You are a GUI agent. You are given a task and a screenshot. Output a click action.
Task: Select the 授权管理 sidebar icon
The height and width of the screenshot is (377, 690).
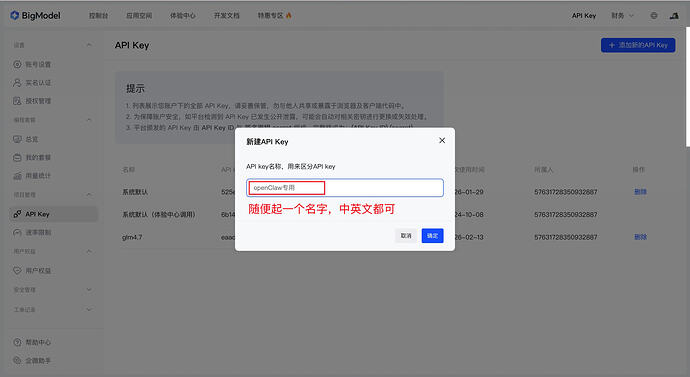click(17, 101)
